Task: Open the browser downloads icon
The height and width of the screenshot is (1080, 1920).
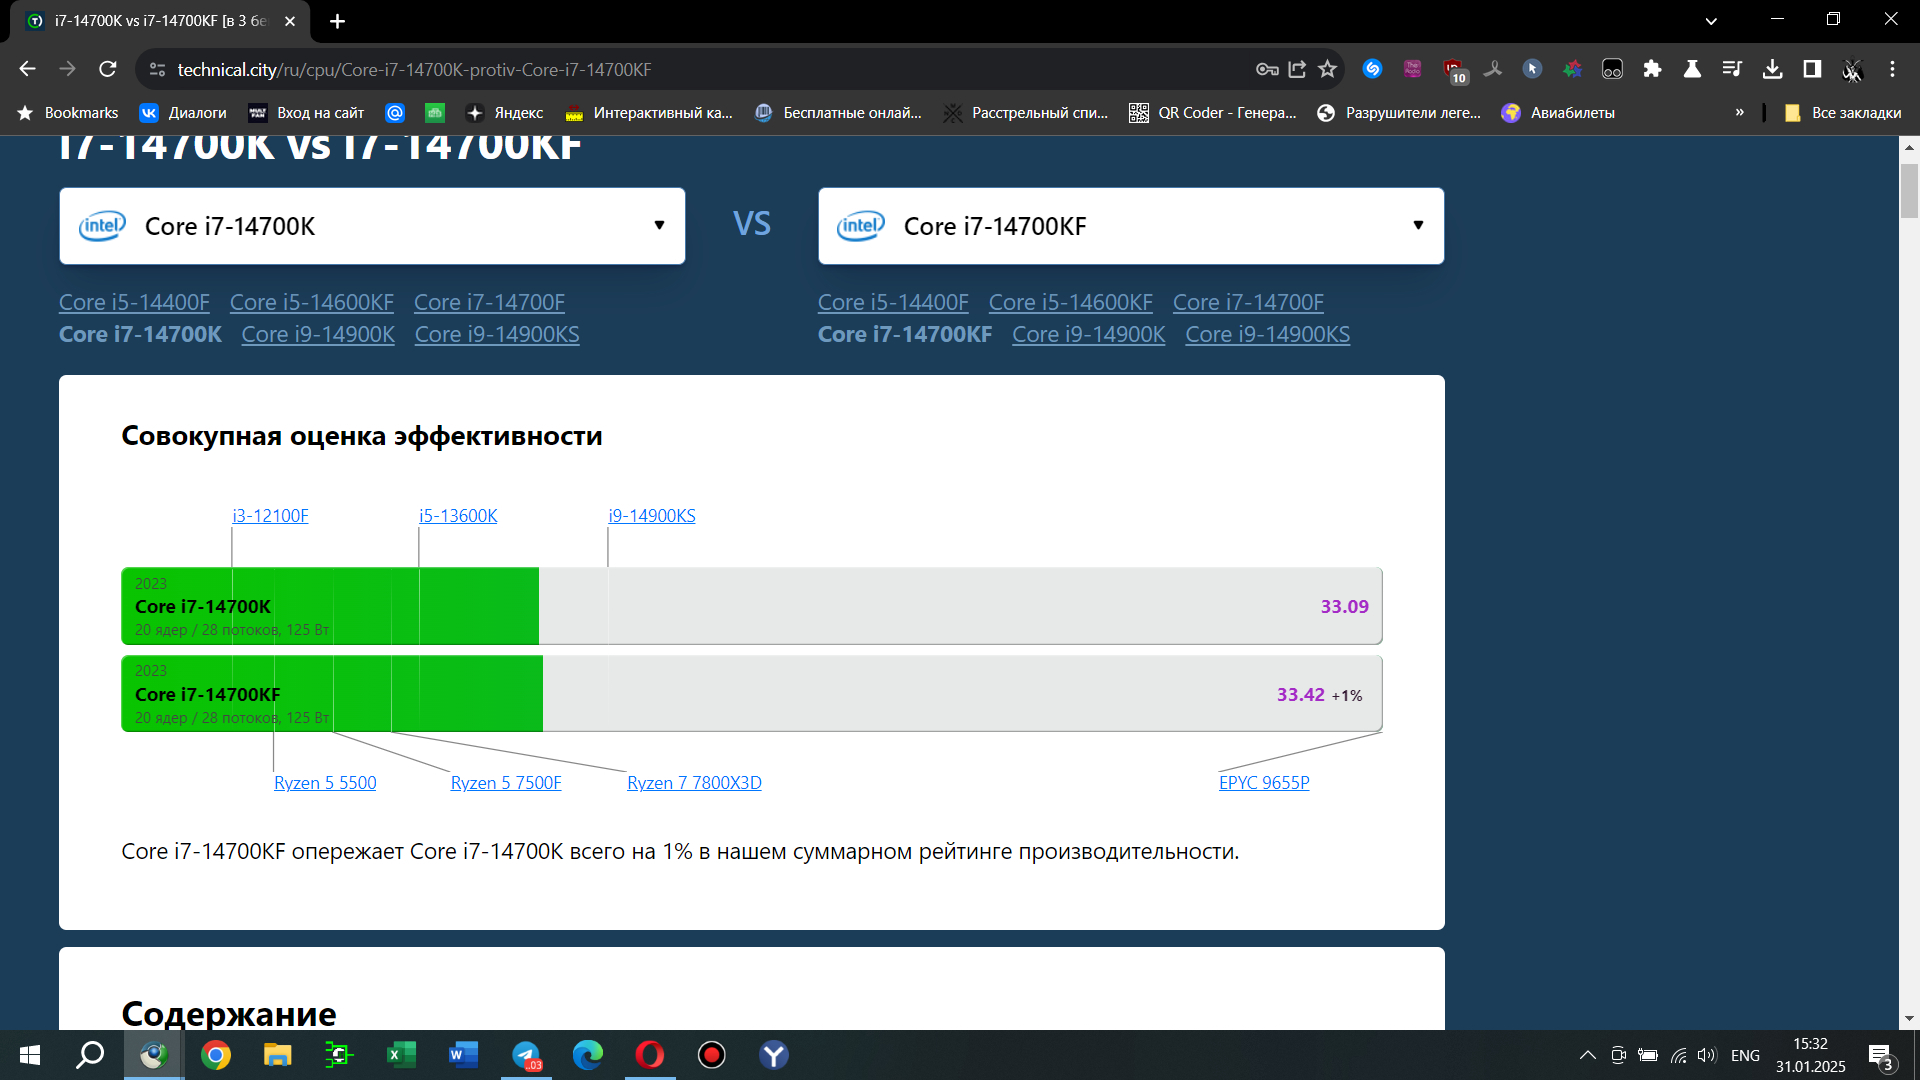Action: point(1772,69)
